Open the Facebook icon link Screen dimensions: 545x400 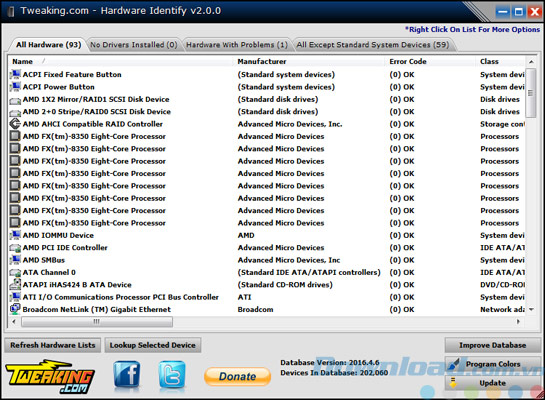tap(127, 374)
